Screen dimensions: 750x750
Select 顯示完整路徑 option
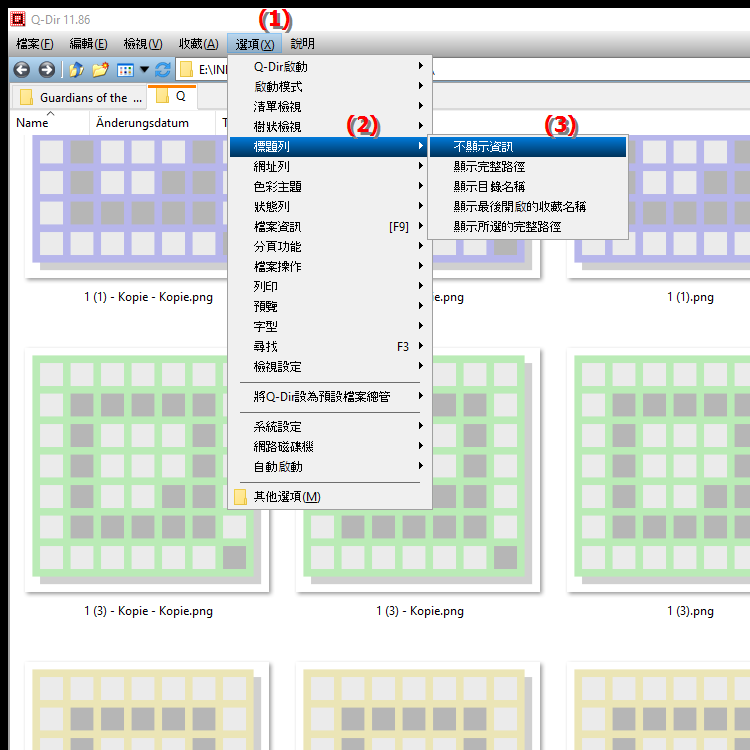tap(528, 167)
